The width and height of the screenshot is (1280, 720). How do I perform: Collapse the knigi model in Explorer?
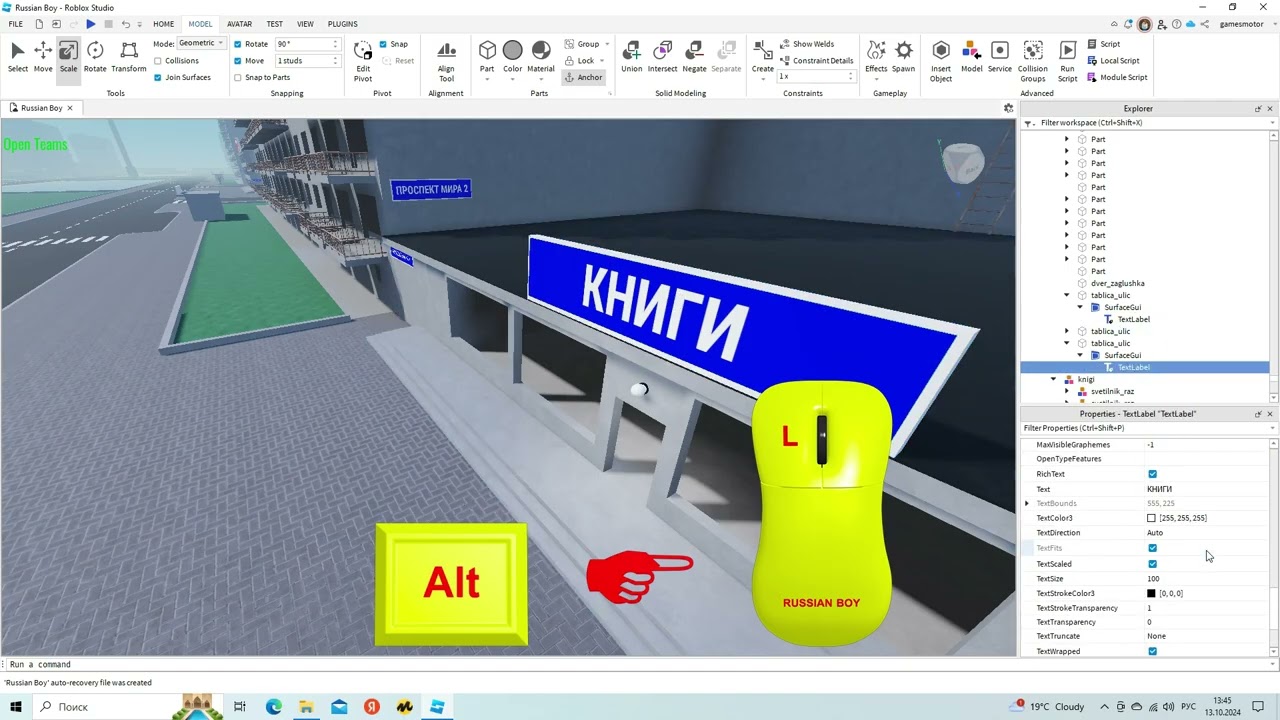pos(1053,379)
